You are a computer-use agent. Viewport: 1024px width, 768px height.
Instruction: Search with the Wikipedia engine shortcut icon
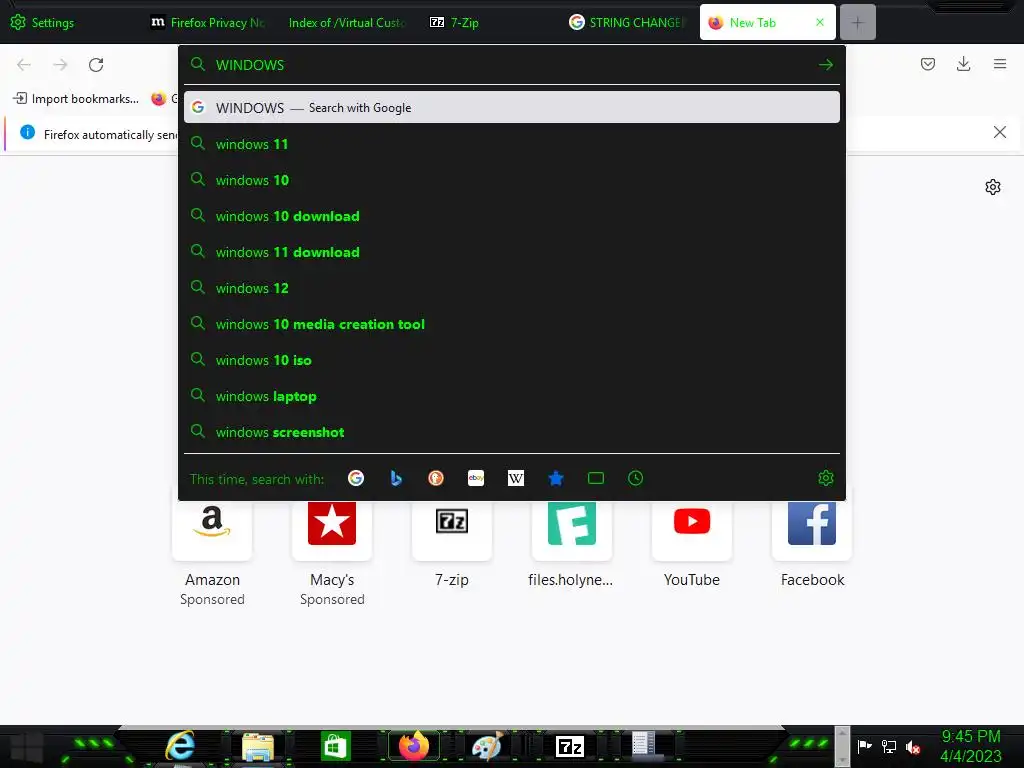coord(516,479)
